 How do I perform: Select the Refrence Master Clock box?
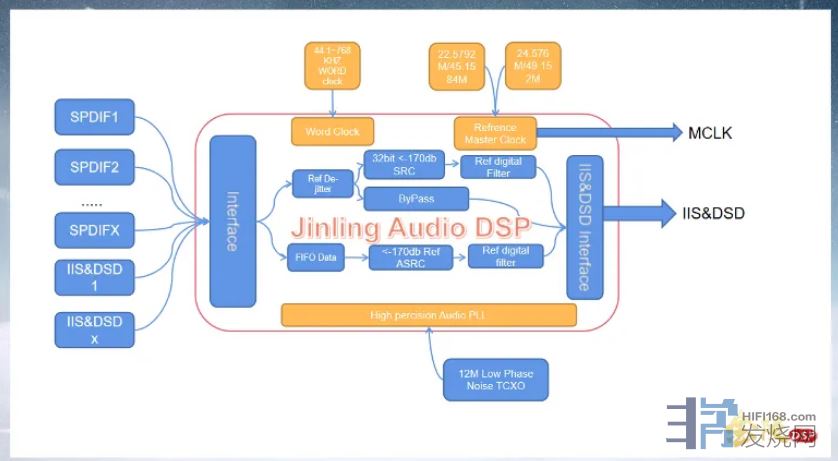click(495, 132)
